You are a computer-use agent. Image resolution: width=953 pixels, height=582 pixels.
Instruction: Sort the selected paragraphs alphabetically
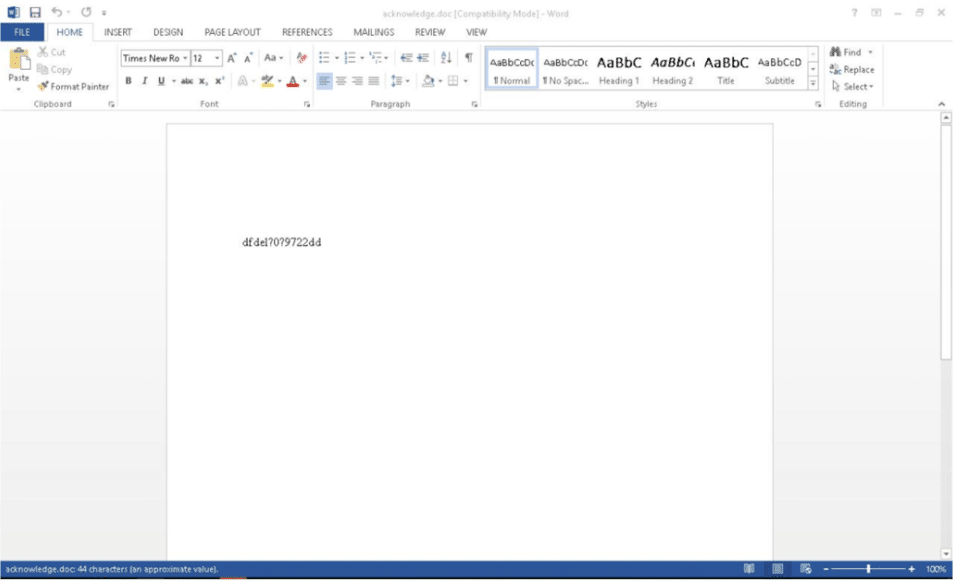446,58
